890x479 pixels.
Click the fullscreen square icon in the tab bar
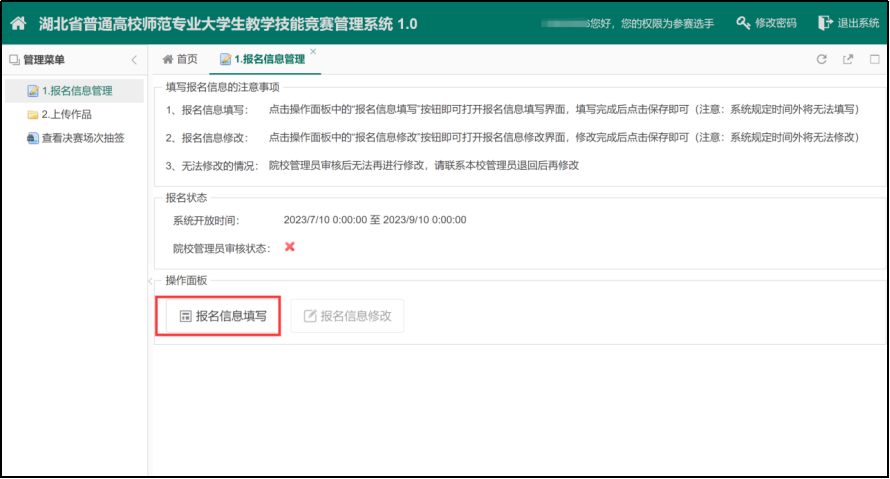point(874,60)
